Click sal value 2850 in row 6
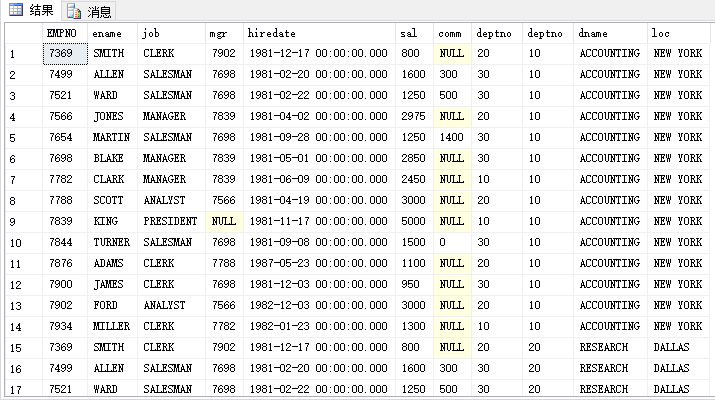This screenshot has width=715, height=400. click(x=414, y=159)
